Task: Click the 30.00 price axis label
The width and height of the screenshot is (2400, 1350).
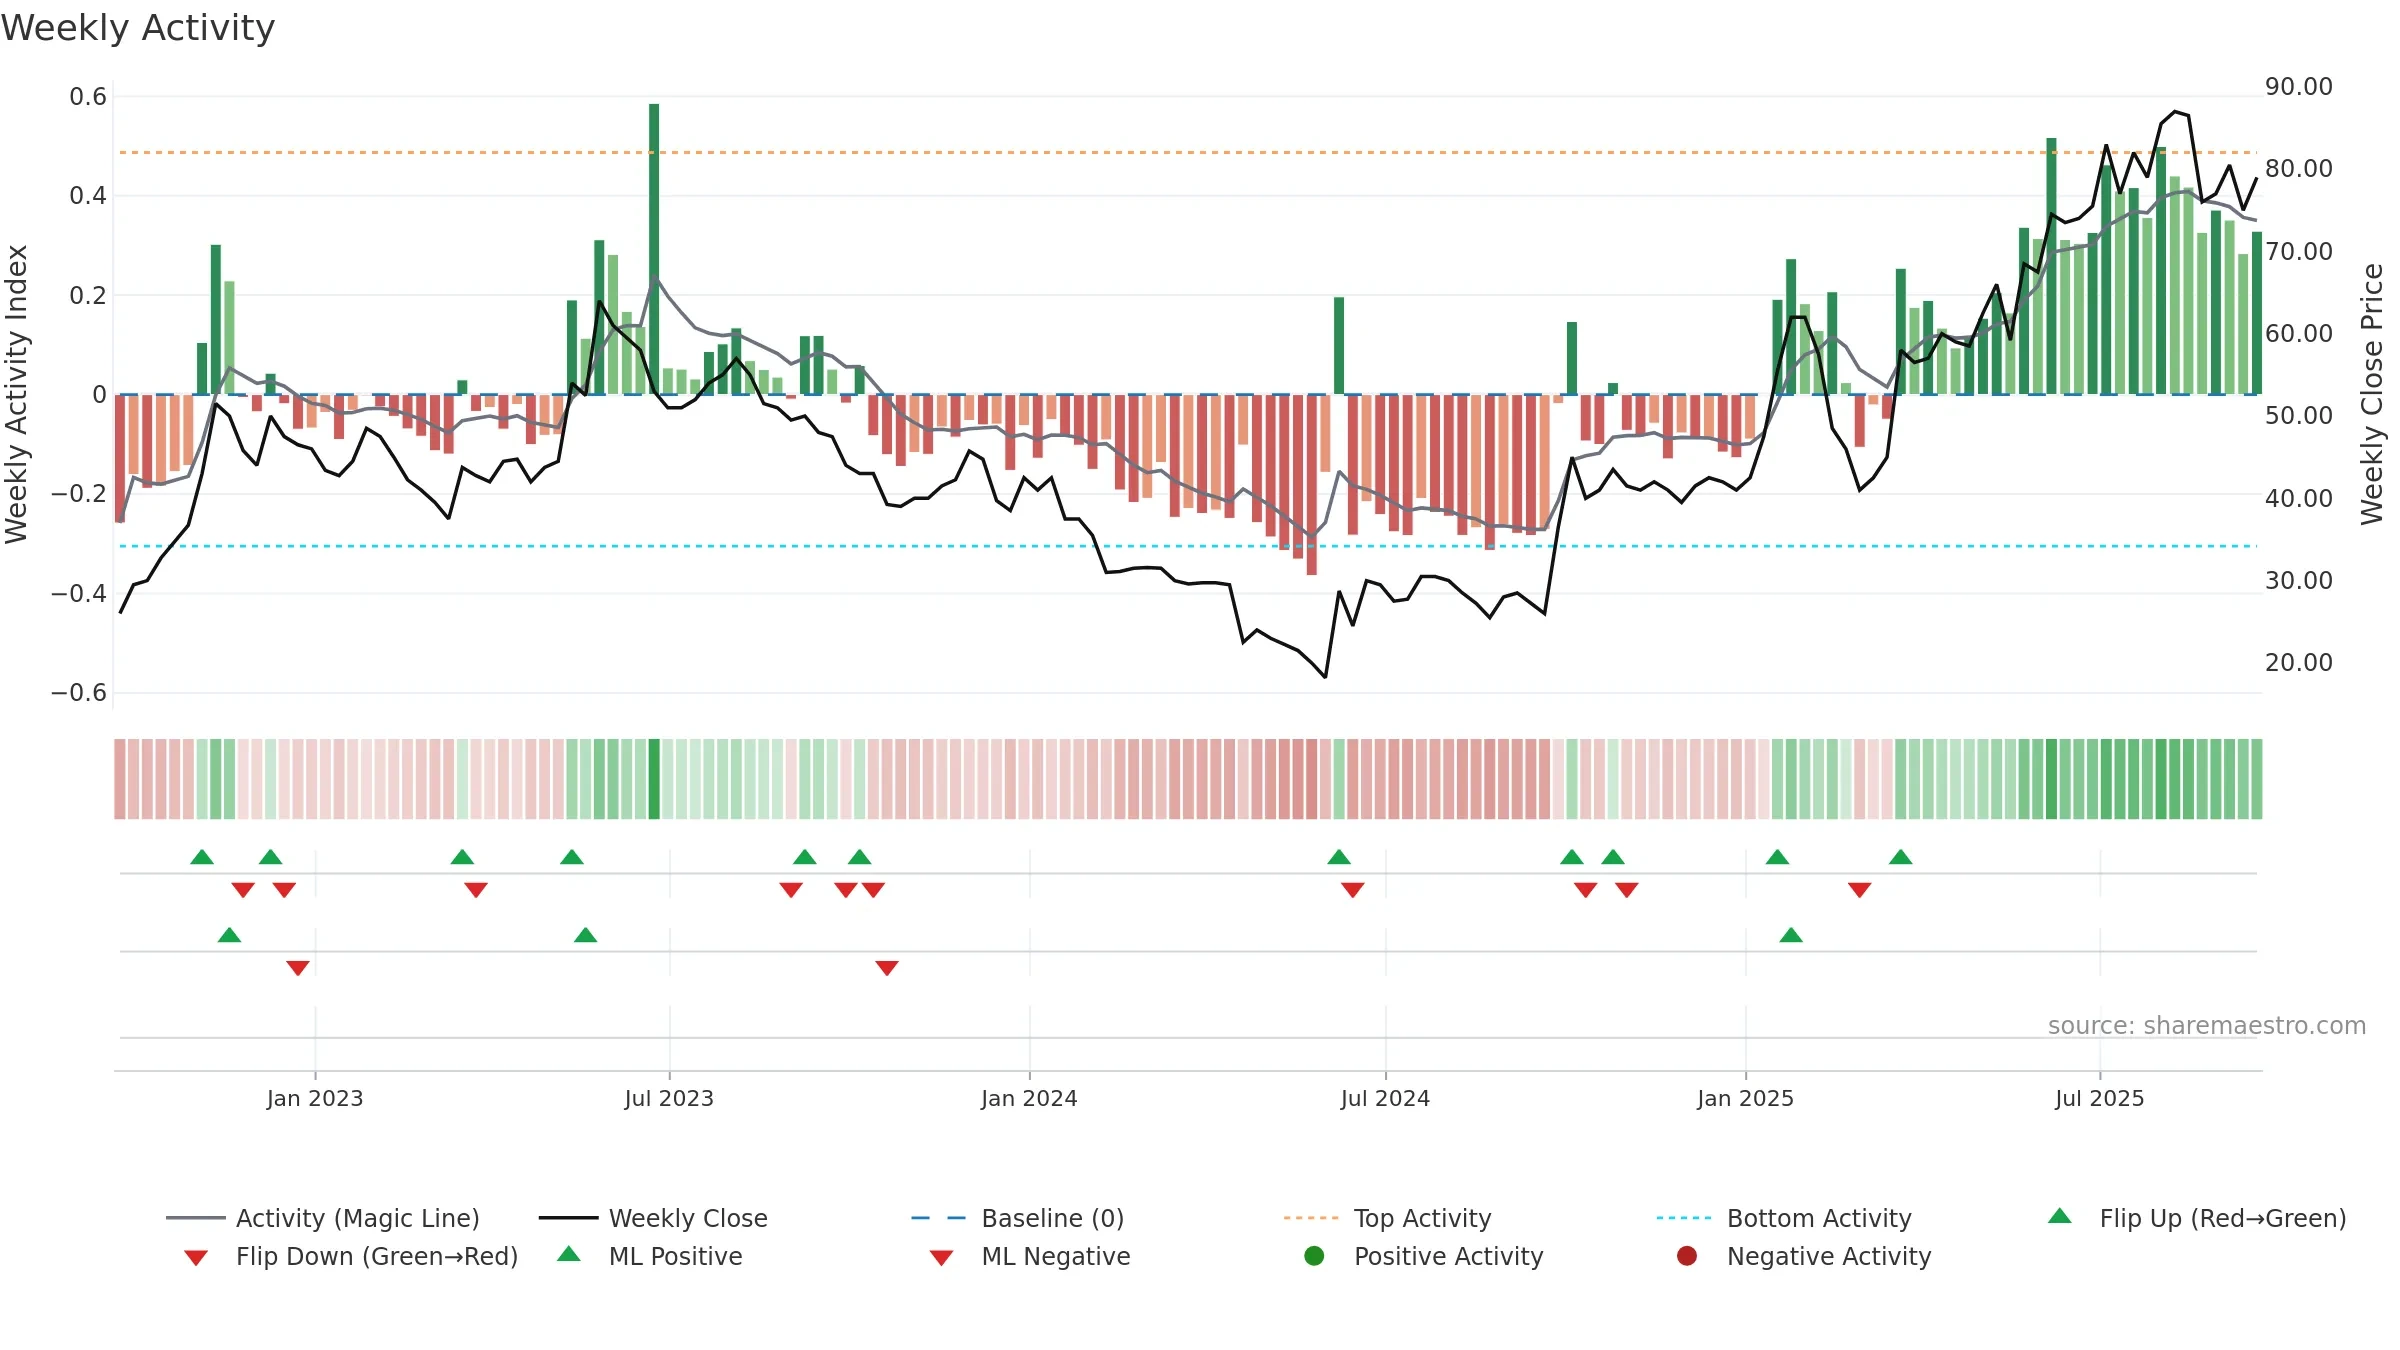Action: tap(2299, 581)
